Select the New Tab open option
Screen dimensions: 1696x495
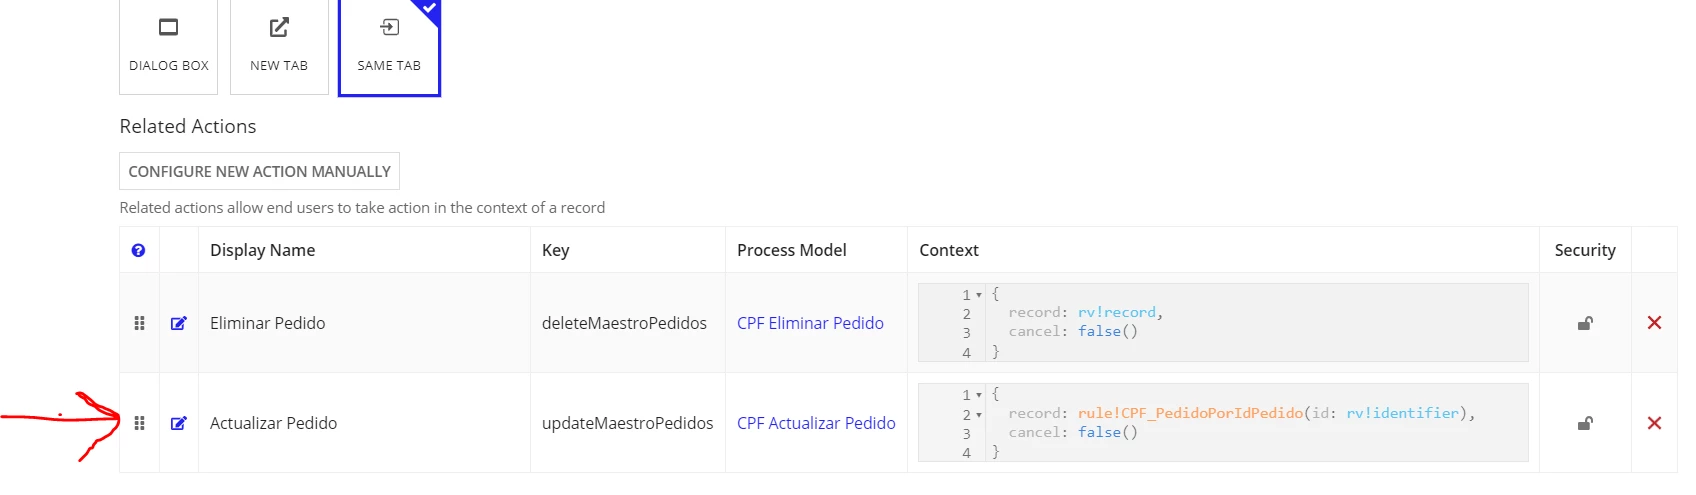(x=279, y=46)
